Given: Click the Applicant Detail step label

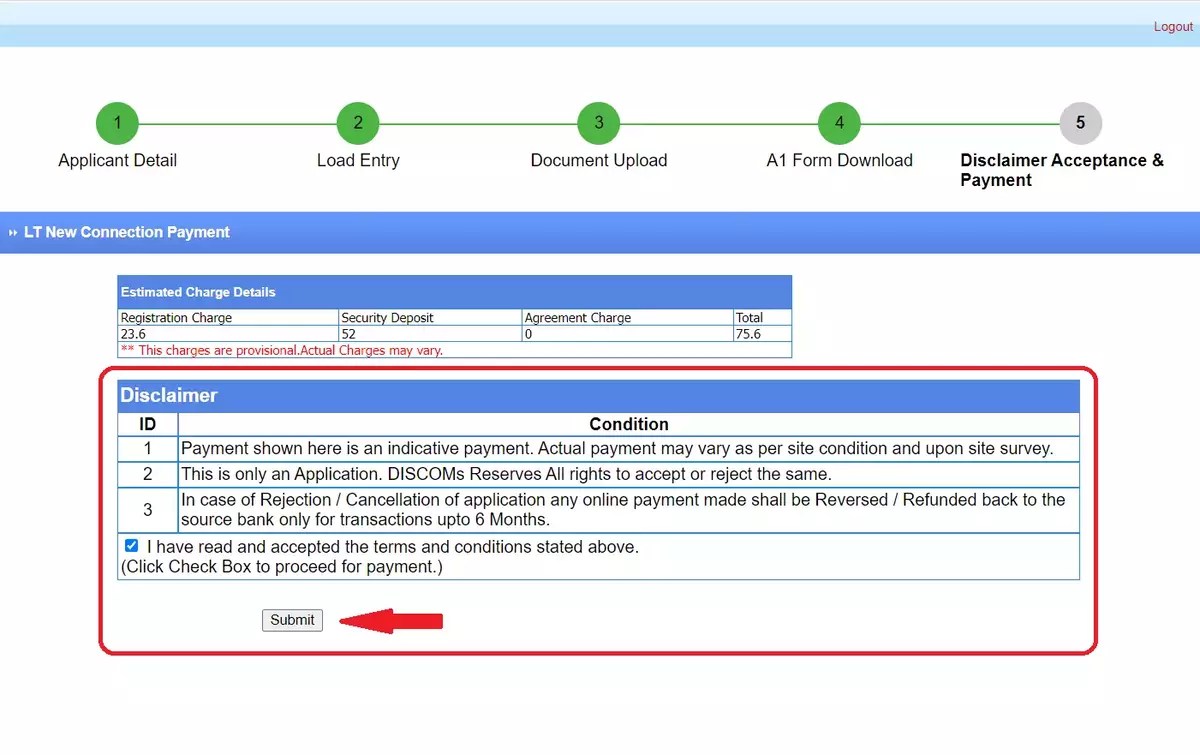Looking at the screenshot, I should click(117, 160).
